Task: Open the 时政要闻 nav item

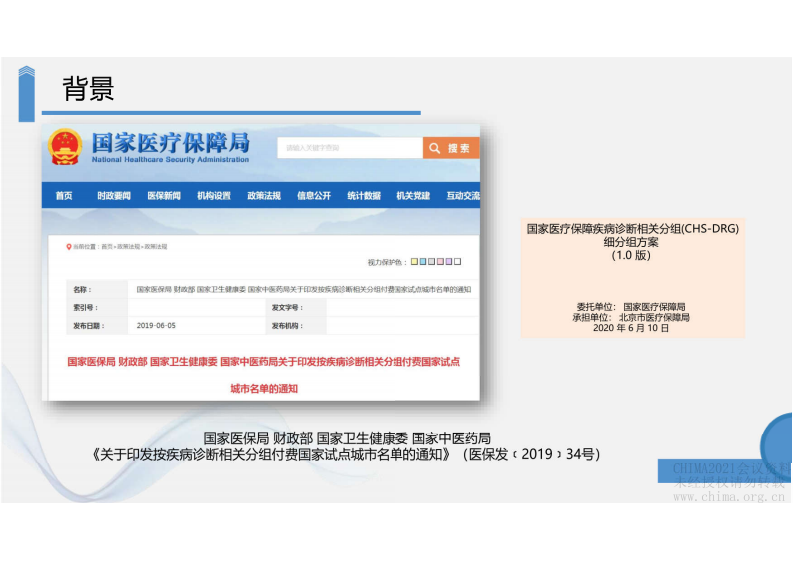Action: coord(114,196)
